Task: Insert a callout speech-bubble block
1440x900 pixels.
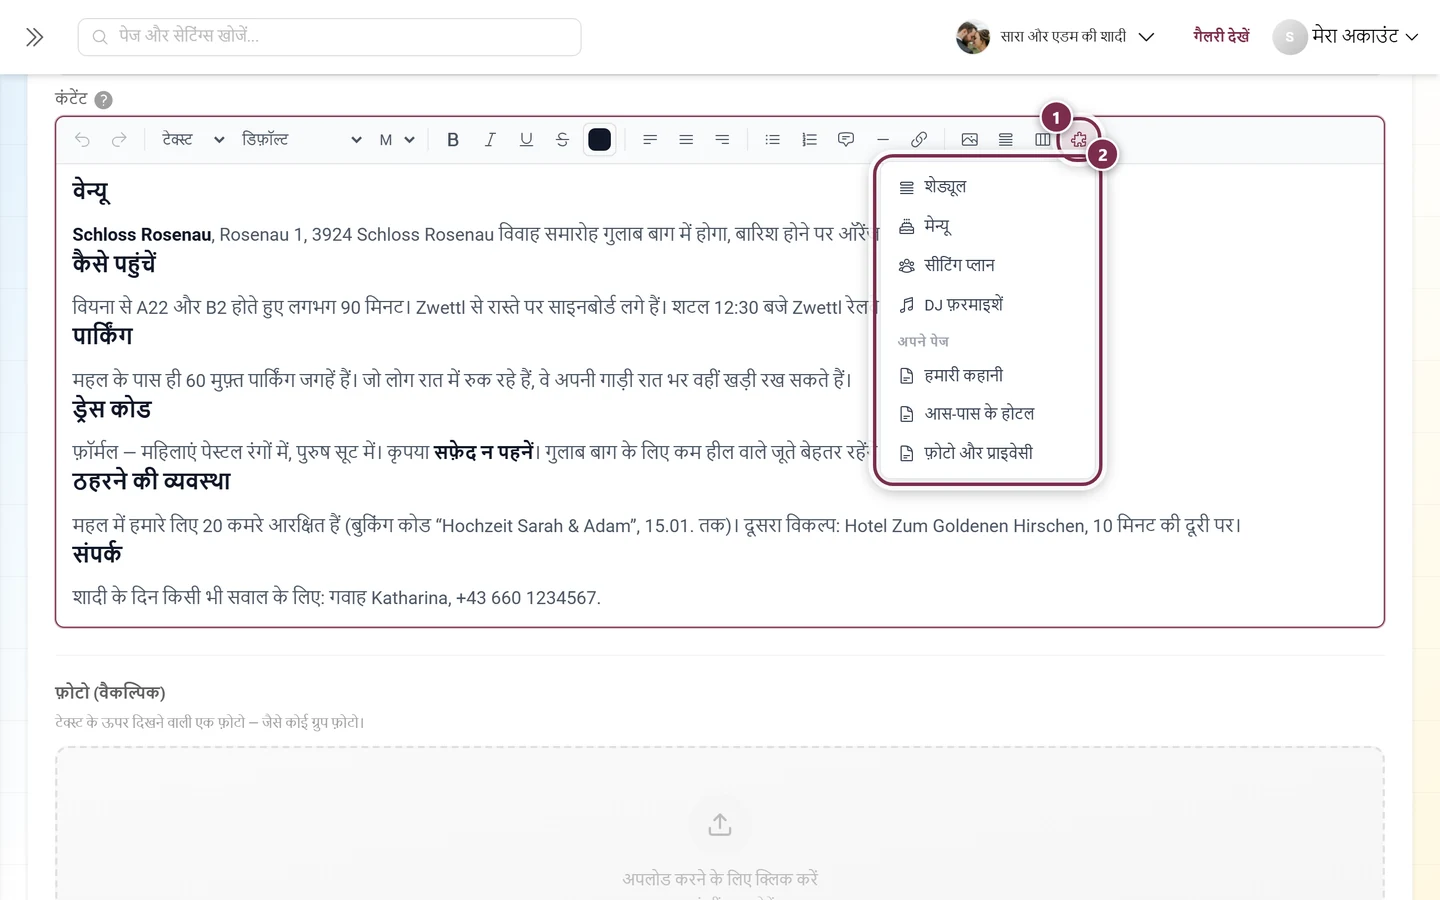Action: (846, 140)
